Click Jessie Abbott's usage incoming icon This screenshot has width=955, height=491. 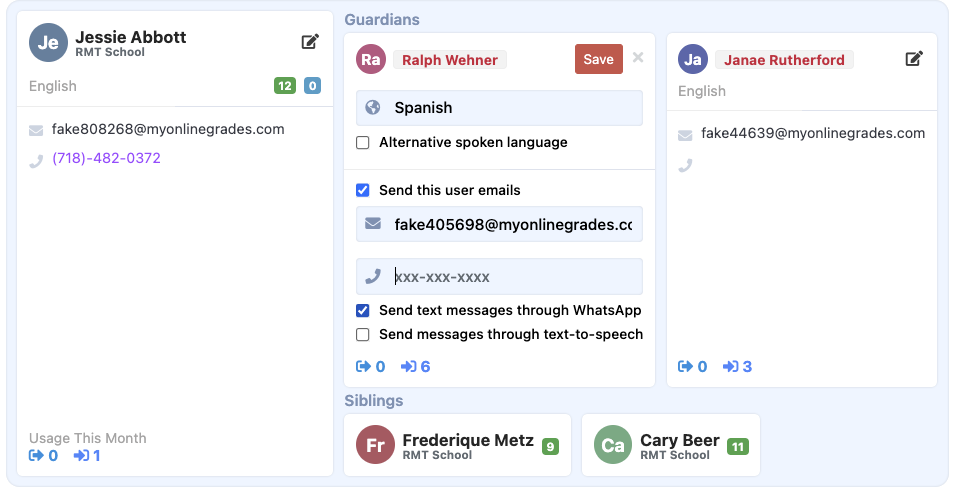pos(80,456)
